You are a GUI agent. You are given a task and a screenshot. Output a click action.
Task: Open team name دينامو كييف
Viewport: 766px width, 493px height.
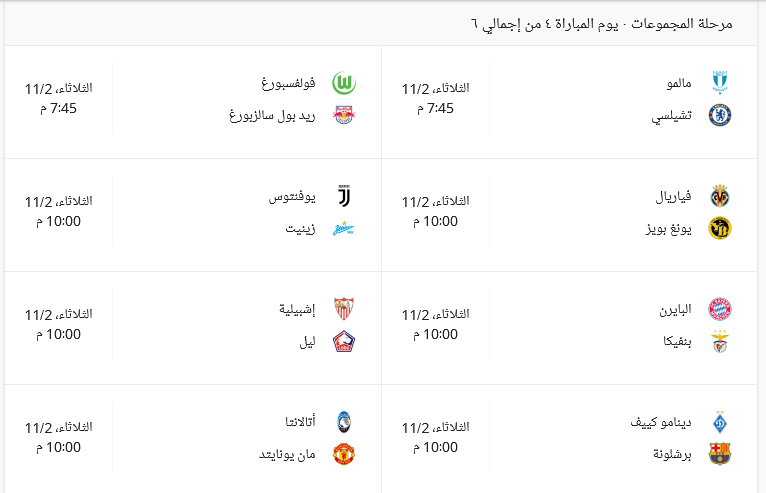[x=660, y=422]
